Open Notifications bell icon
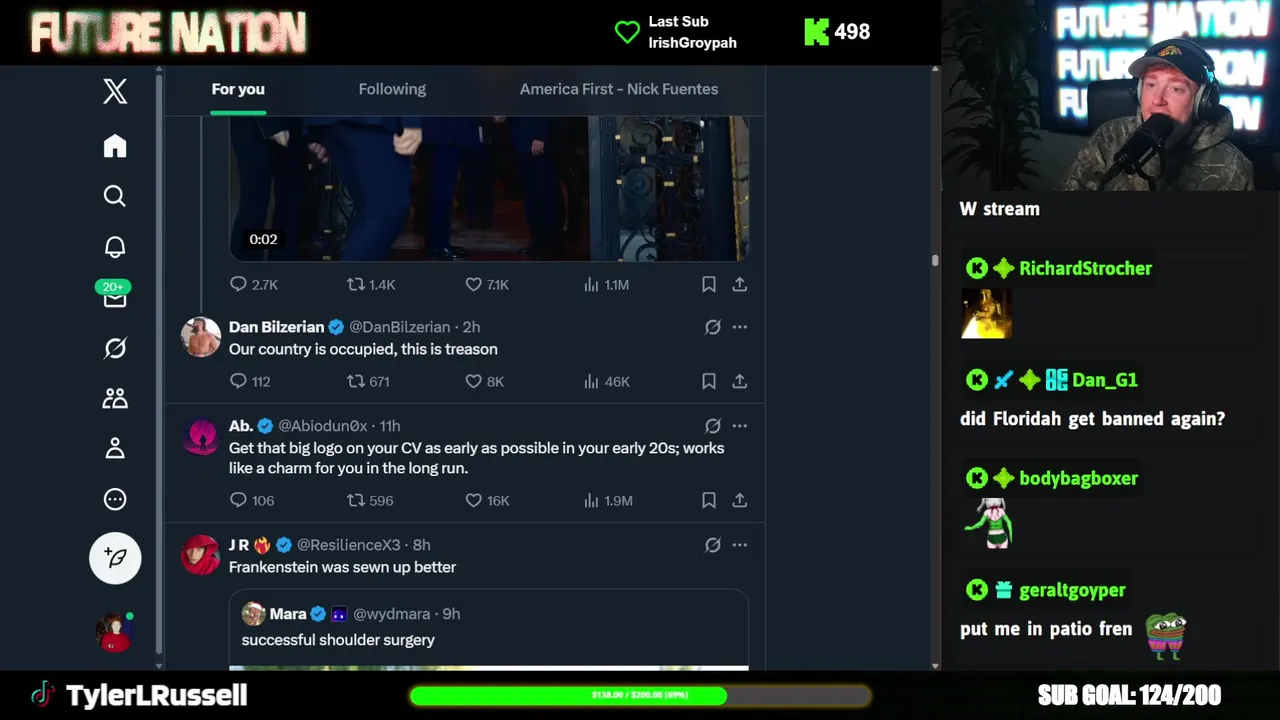This screenshot has width=1280, height=720. 115,247
